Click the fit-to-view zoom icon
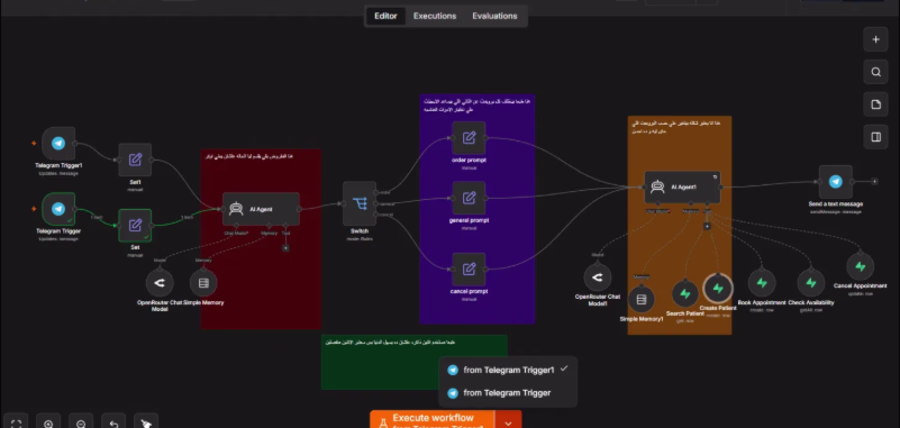The width and height of the screenshot is (900, 428). tap(16, 423)
